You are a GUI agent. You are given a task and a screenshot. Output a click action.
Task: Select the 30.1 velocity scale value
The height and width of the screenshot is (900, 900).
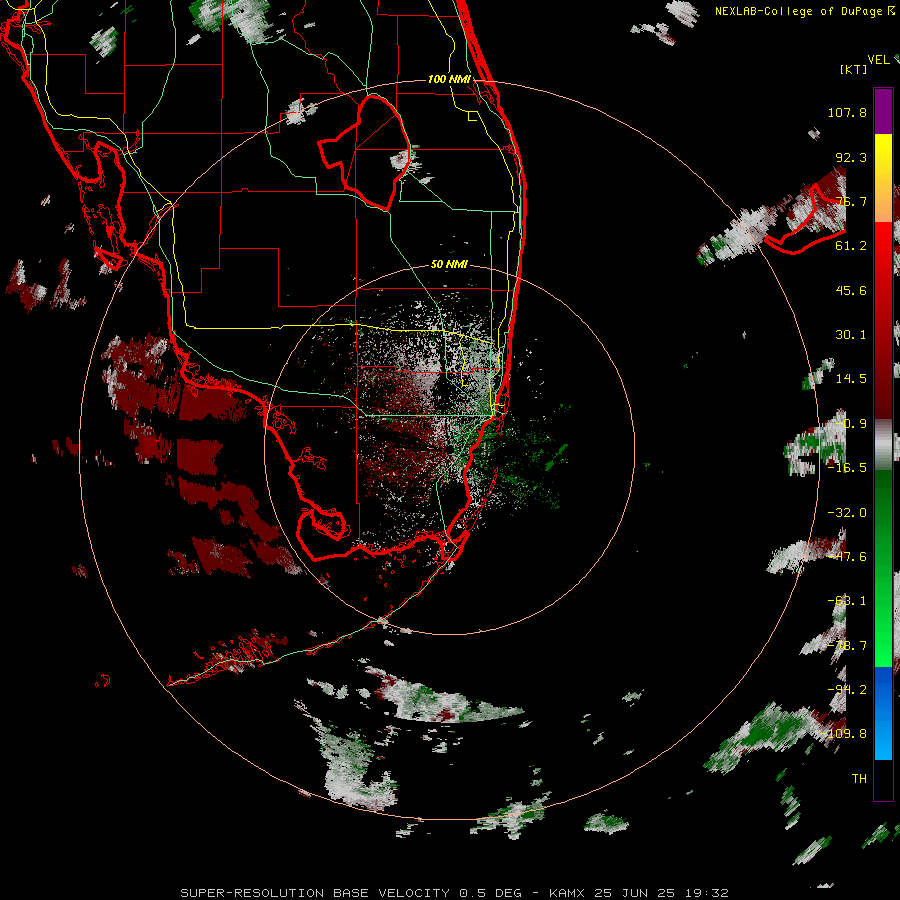coord(851,335)
